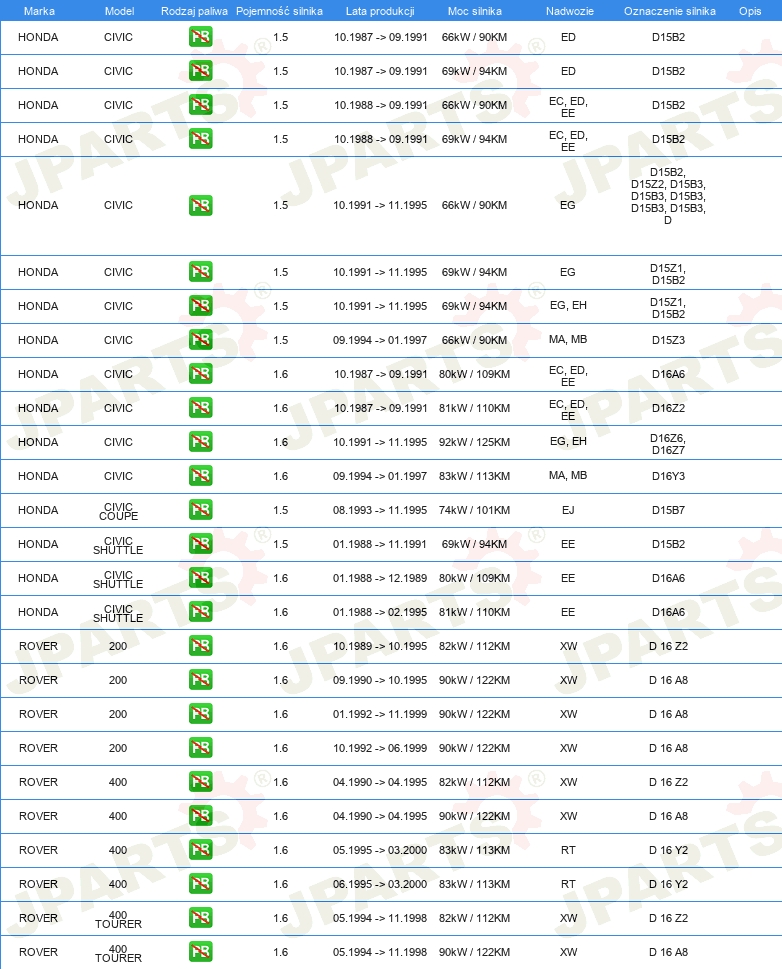Select the '01.1988 -> 02.1995' date cell
Image resolution: width=782 pixels, height=969 pixels.
tap(380, 612)
